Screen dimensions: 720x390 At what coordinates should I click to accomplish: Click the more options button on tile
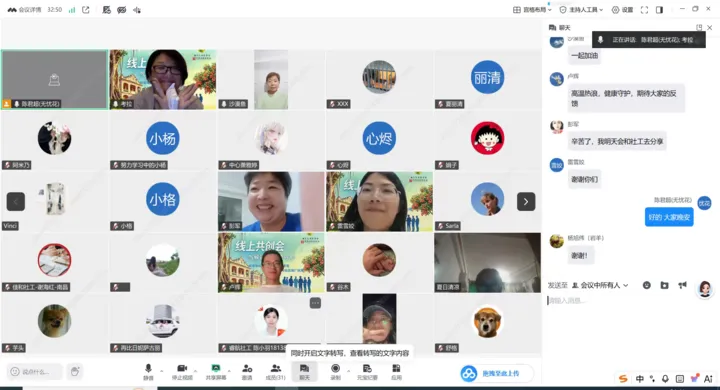click(315, 303)
